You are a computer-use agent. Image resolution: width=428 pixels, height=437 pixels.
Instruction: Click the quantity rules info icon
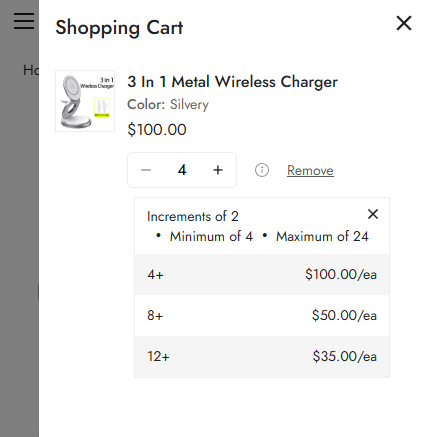tap(262, 170)
